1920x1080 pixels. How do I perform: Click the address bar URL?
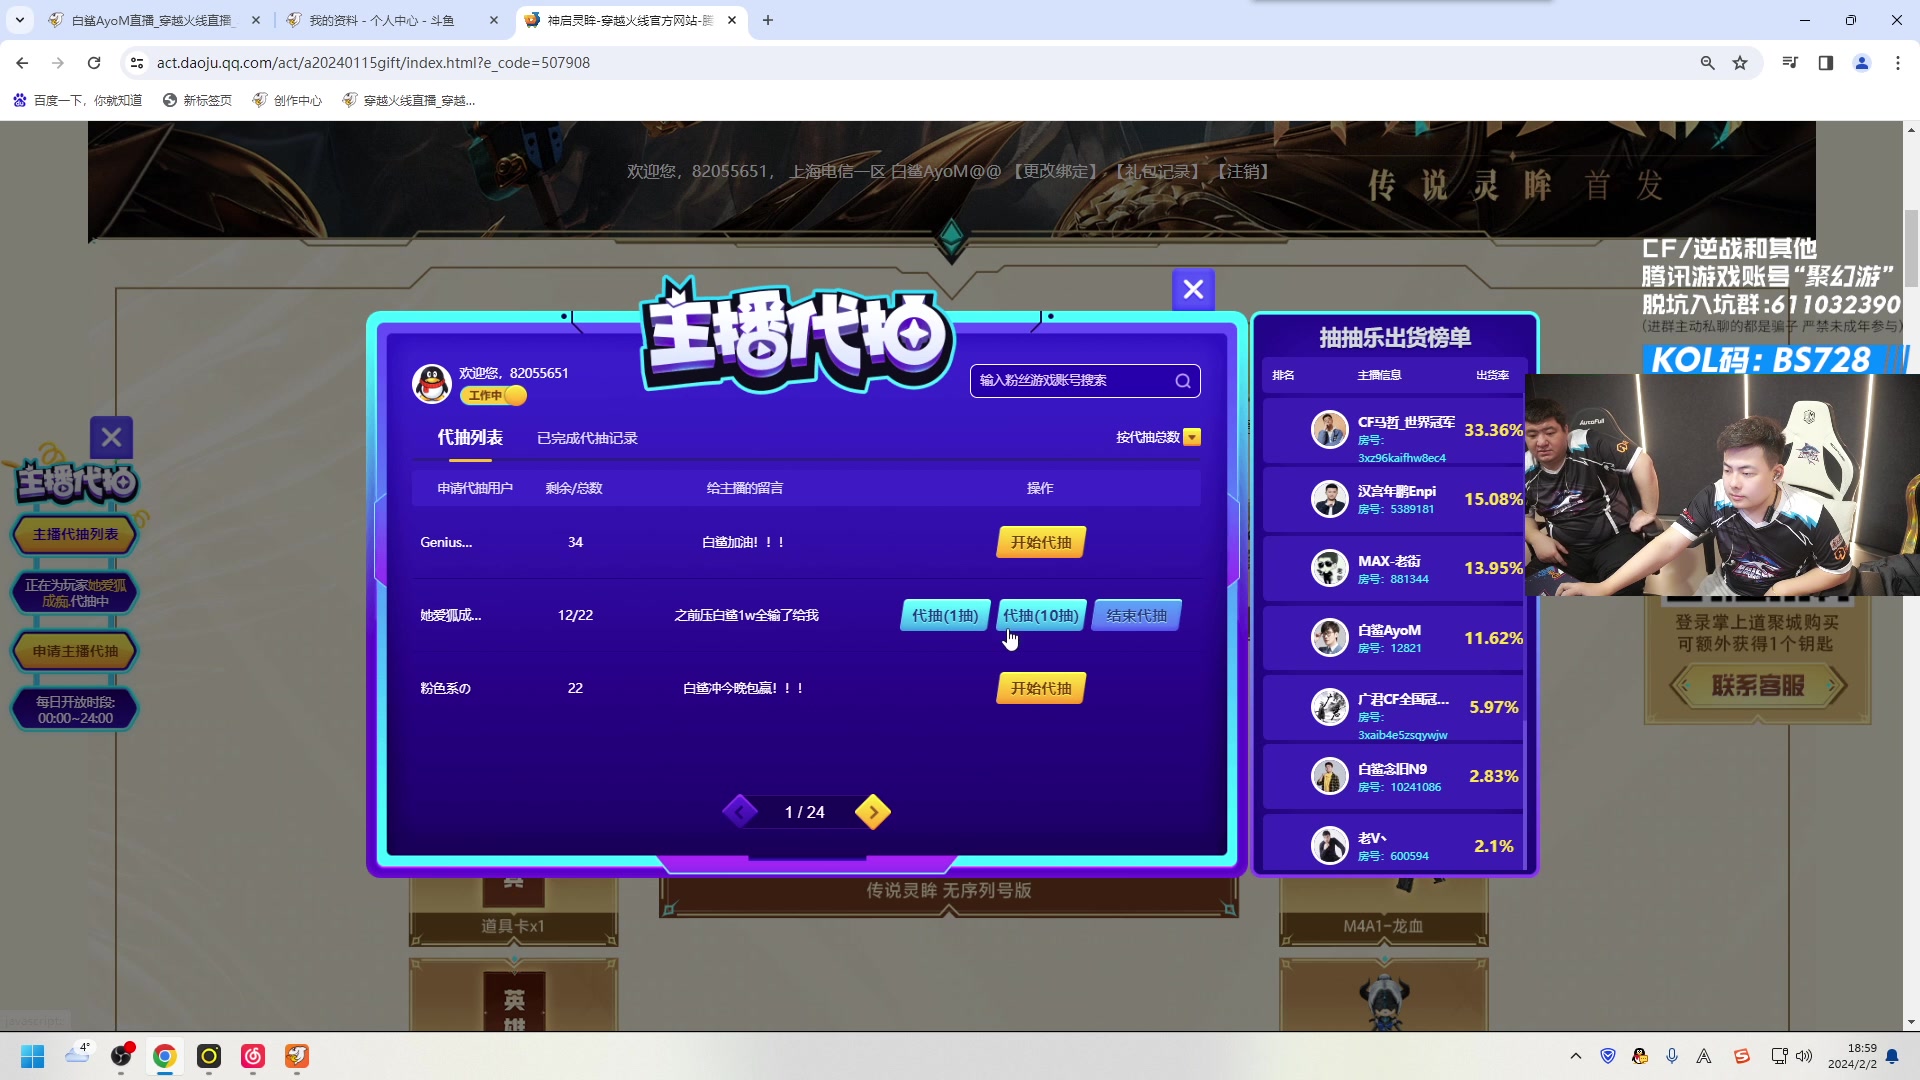coord(373,63)
